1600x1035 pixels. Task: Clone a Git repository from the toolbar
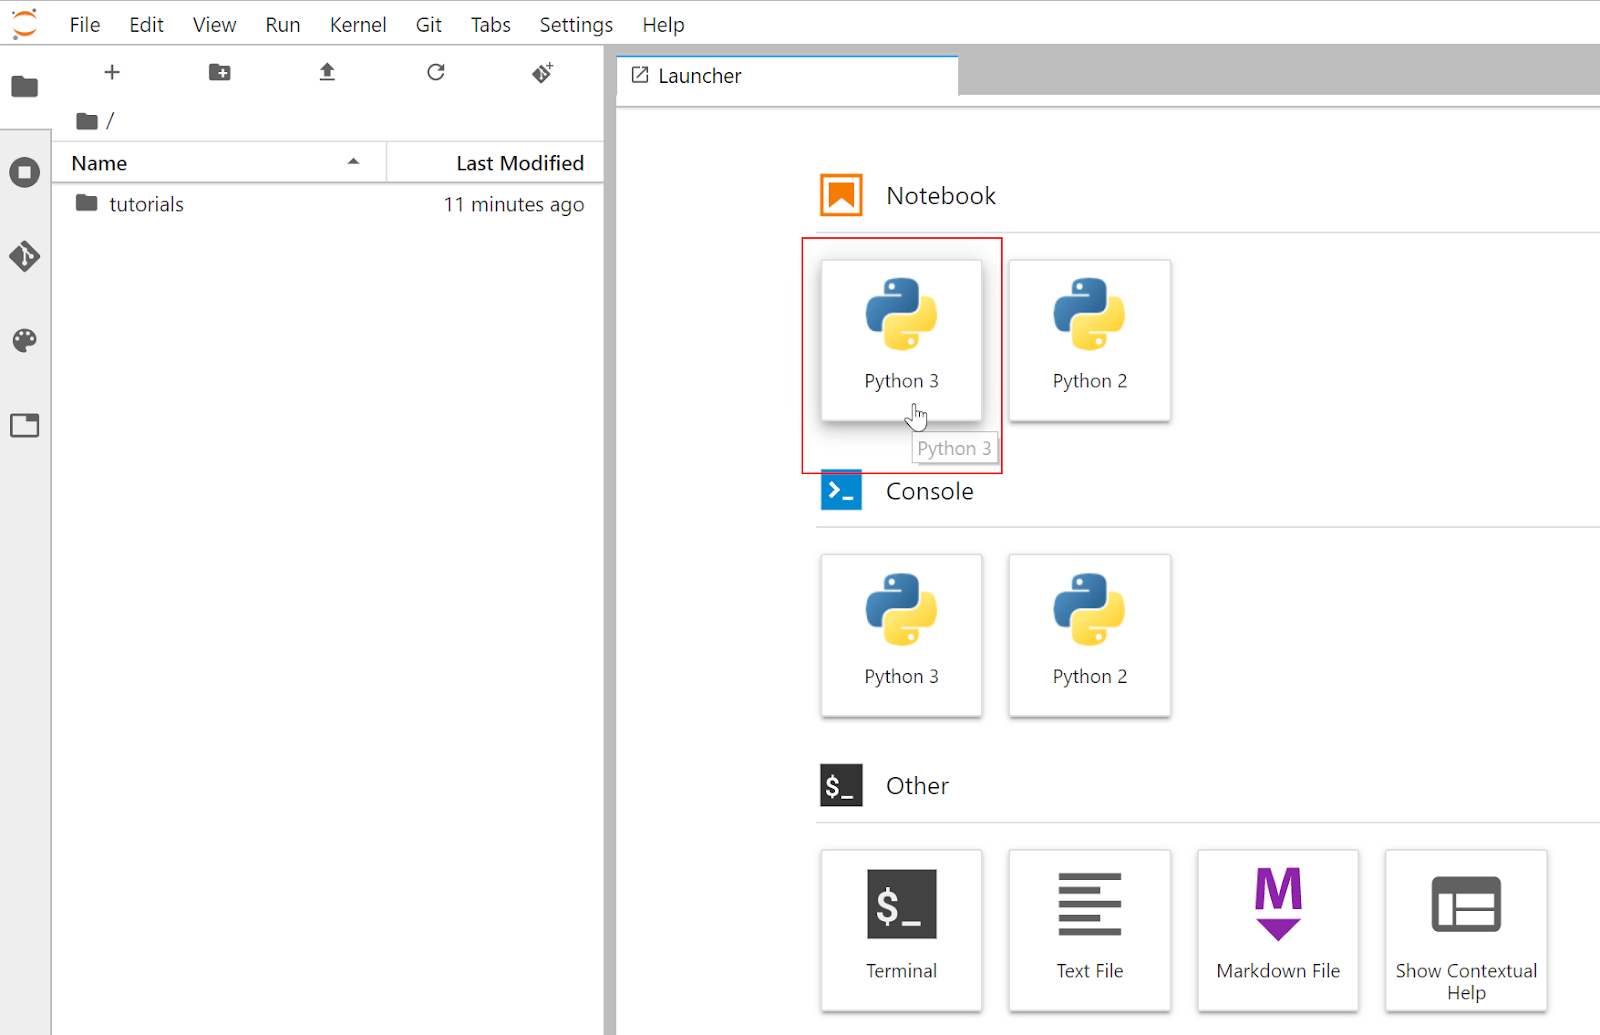(x=542, y=72)
